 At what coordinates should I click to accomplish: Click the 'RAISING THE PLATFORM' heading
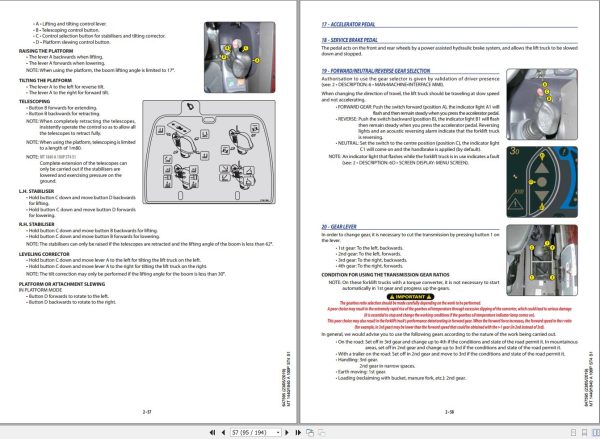[46, 51]
